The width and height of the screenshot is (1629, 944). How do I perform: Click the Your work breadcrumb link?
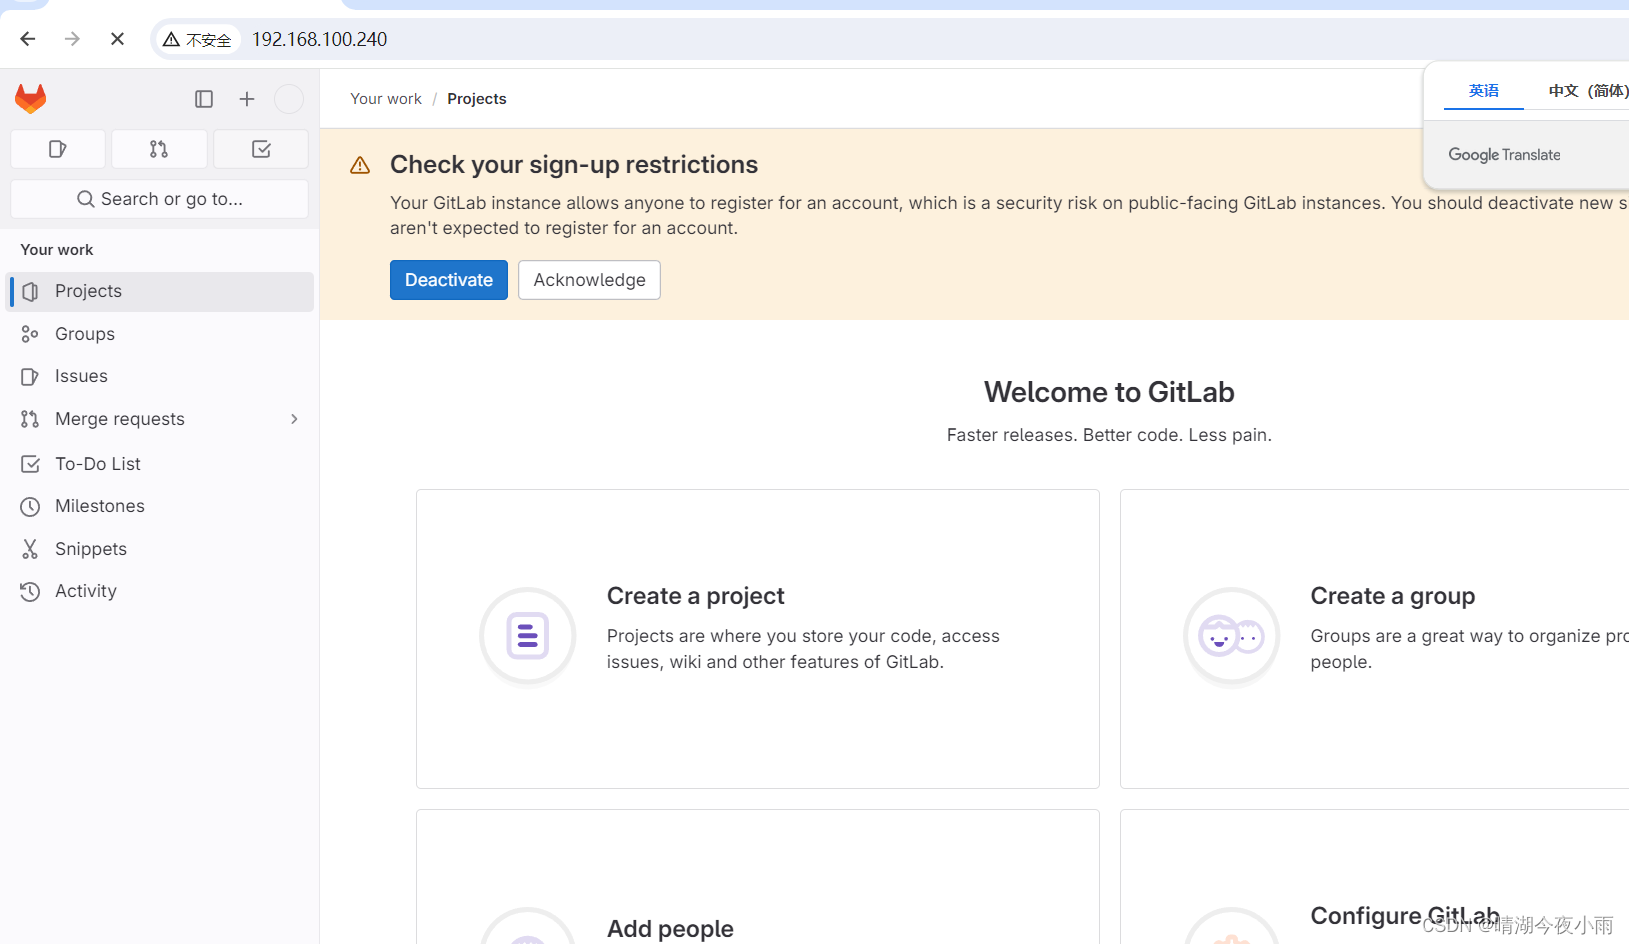(x=386, y=99)
